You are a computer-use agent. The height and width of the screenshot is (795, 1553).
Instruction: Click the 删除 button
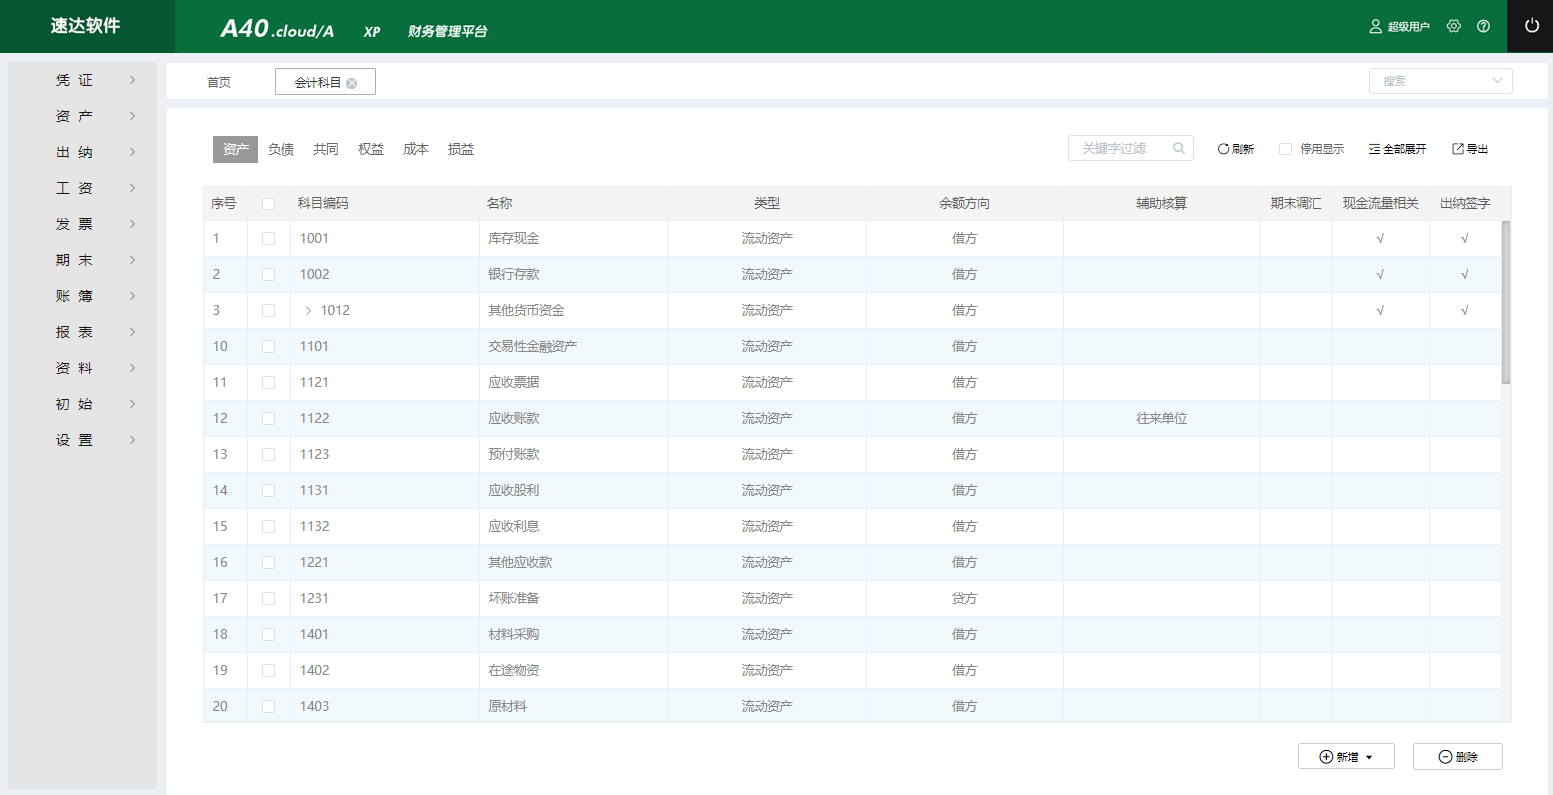pyautogui.click(x=1458, y=756)
